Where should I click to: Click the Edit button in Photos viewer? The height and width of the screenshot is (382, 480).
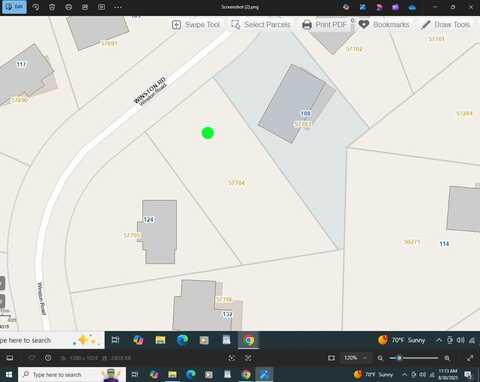click(14, 7)
